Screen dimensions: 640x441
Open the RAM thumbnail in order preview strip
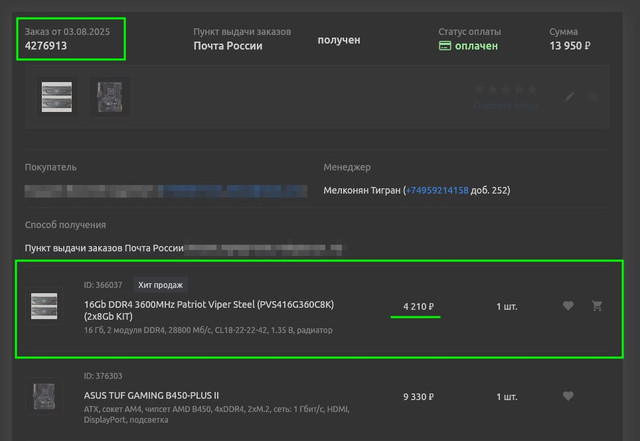[57, 97]
